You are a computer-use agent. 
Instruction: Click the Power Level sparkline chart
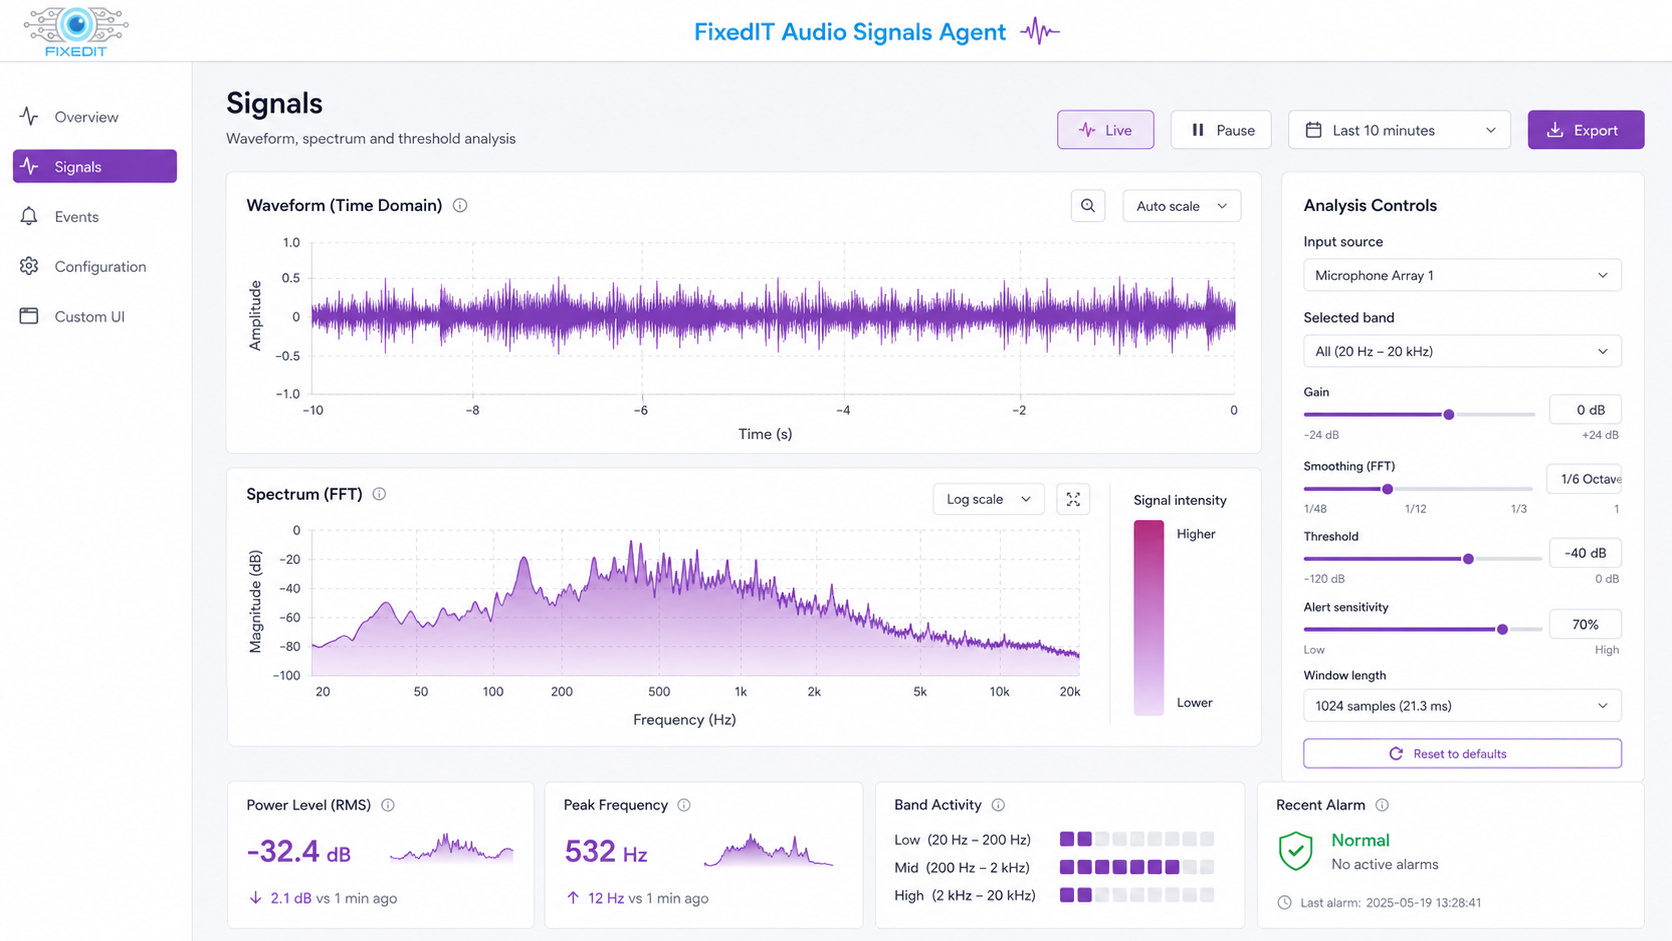point(452,849)
